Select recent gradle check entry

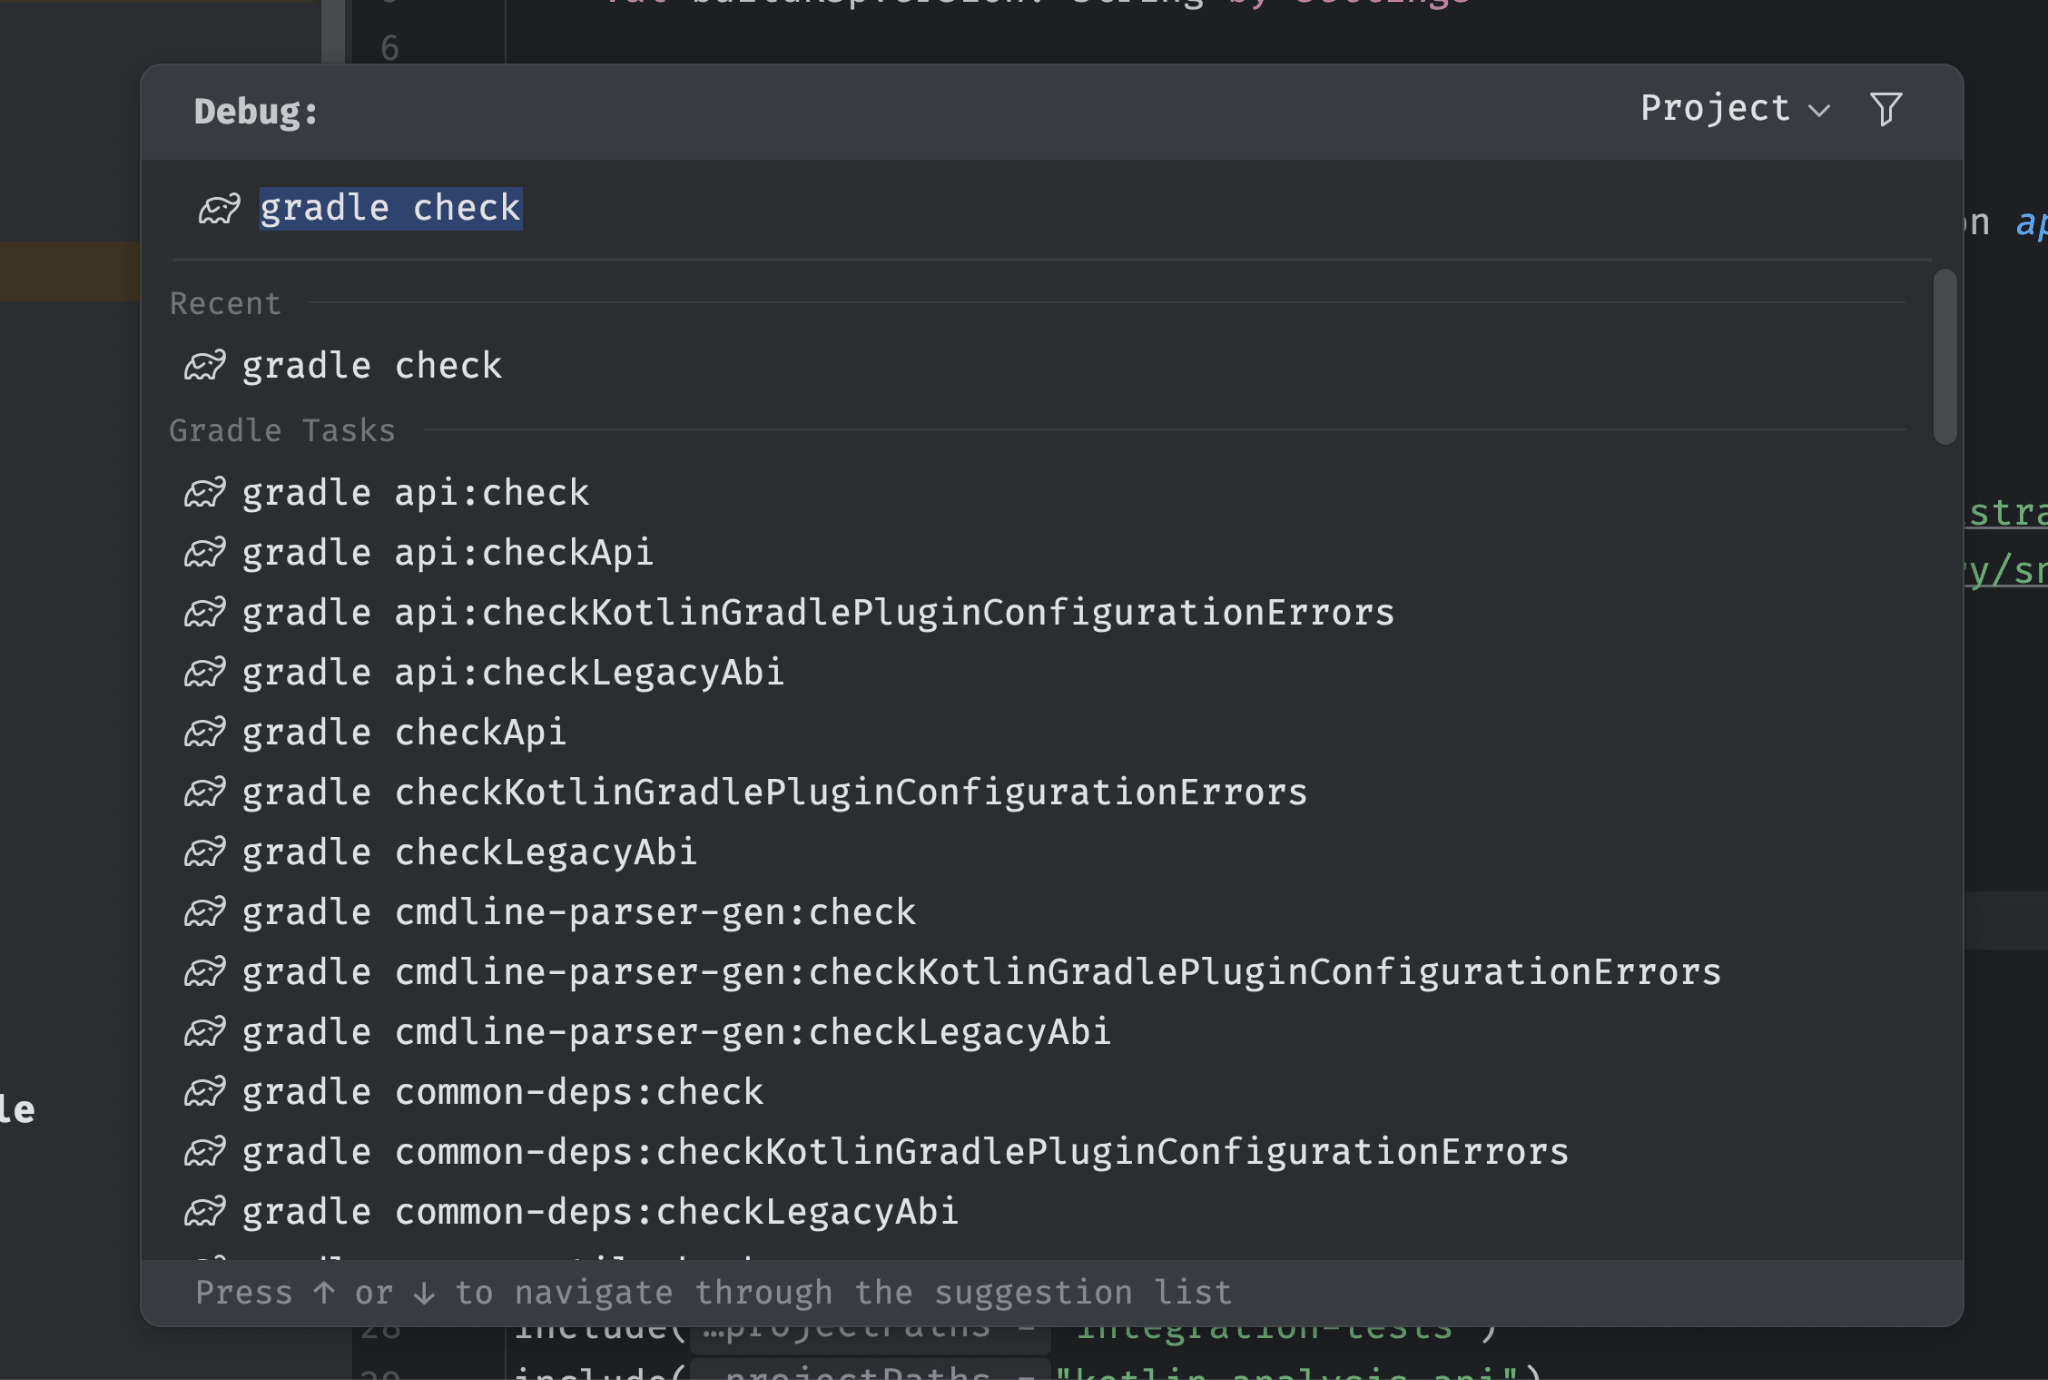click(371, 366)
